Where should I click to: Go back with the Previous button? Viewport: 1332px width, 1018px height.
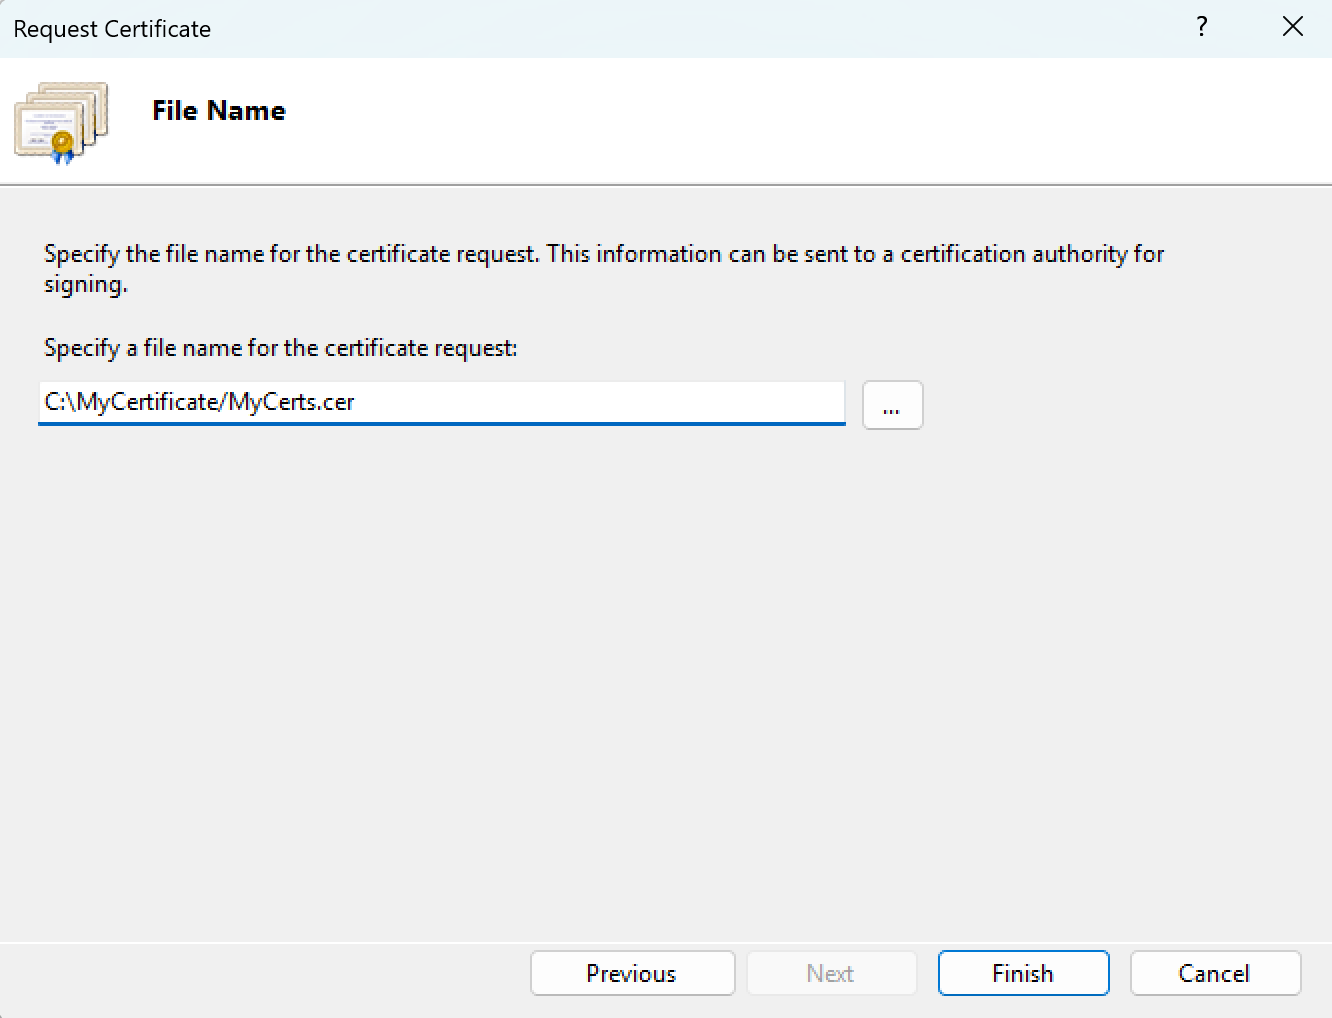(632, 973)
